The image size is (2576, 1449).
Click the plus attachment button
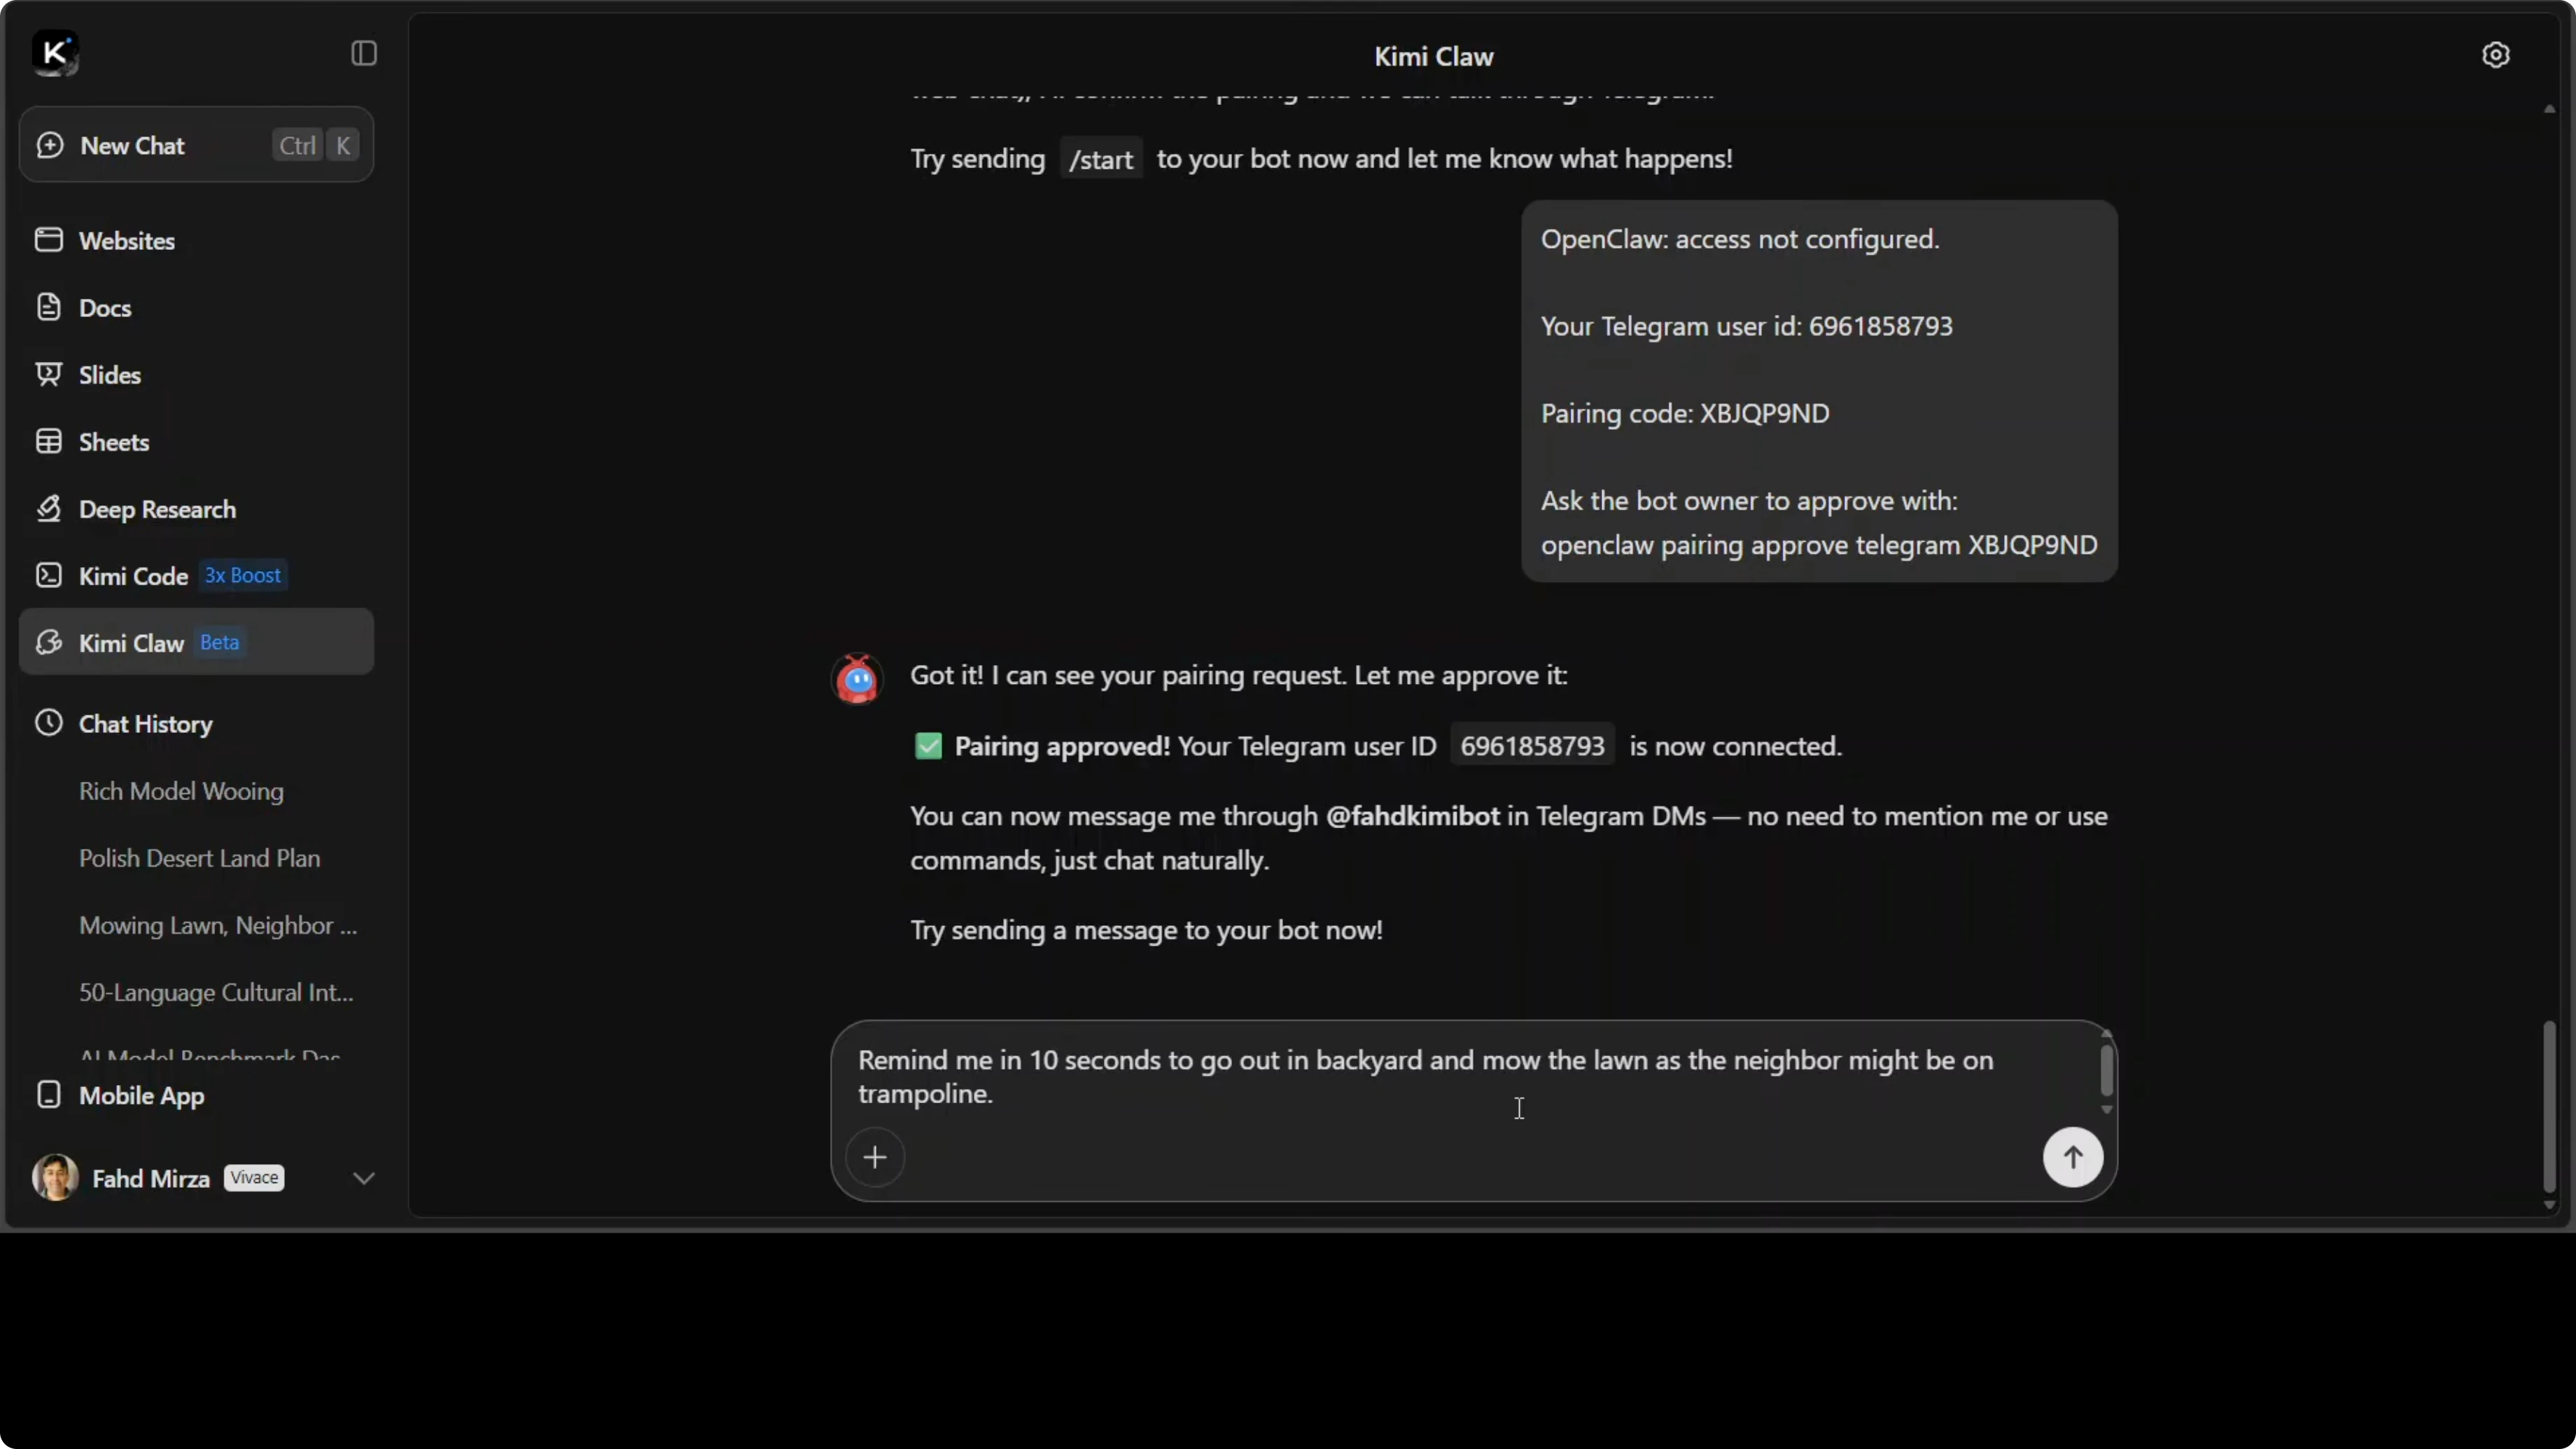tap(875, 1157)
